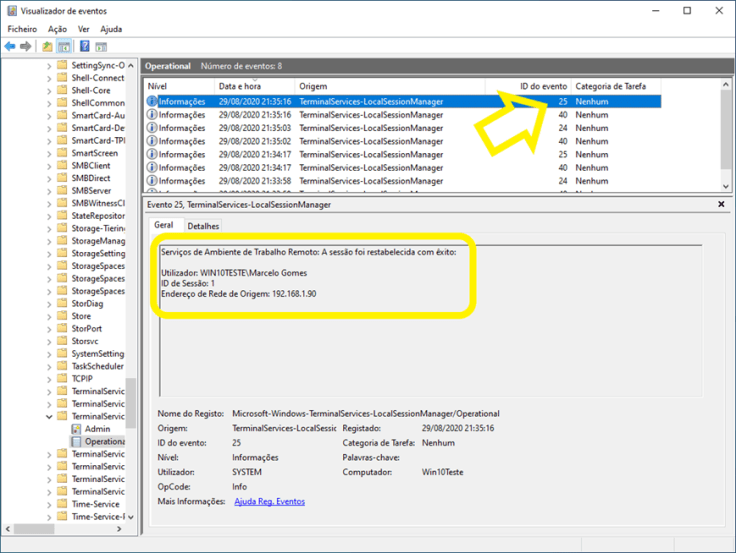Close the event preview pane
The height and width of the screenshot is (553, 736).
pyautogui.click(x=722, y=204)
